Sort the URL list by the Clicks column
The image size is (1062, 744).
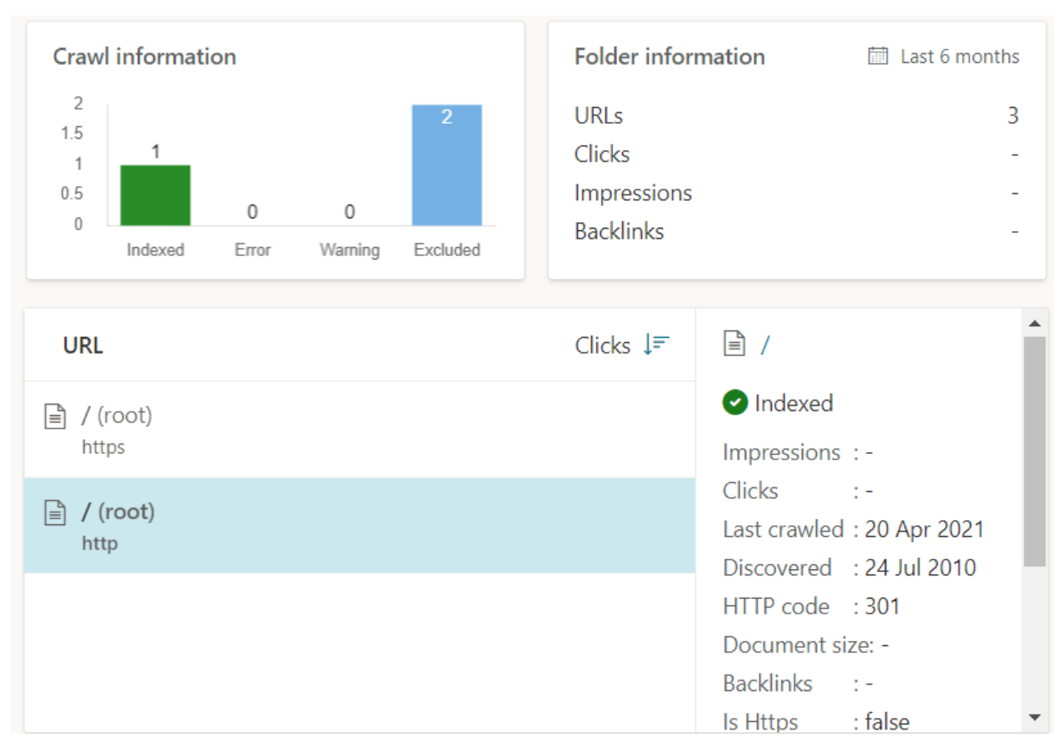pyautogui.click(x=603, y=345)
